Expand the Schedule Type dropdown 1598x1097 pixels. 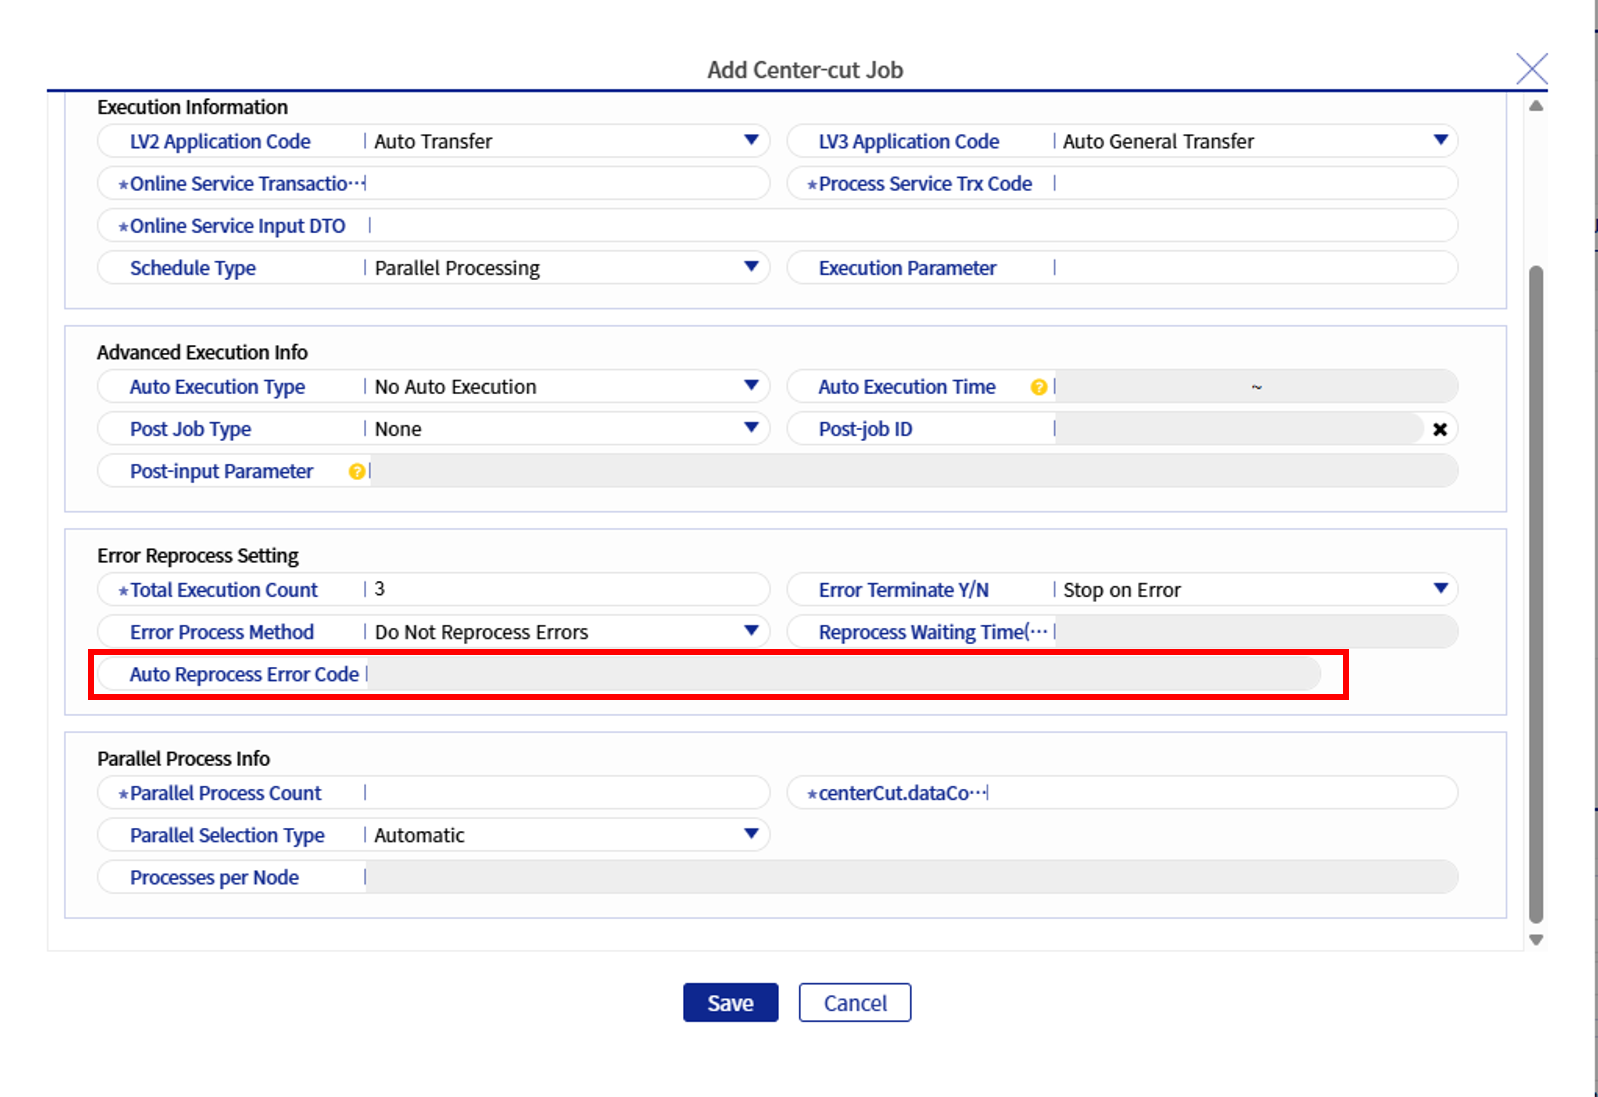tap(750, 267)
